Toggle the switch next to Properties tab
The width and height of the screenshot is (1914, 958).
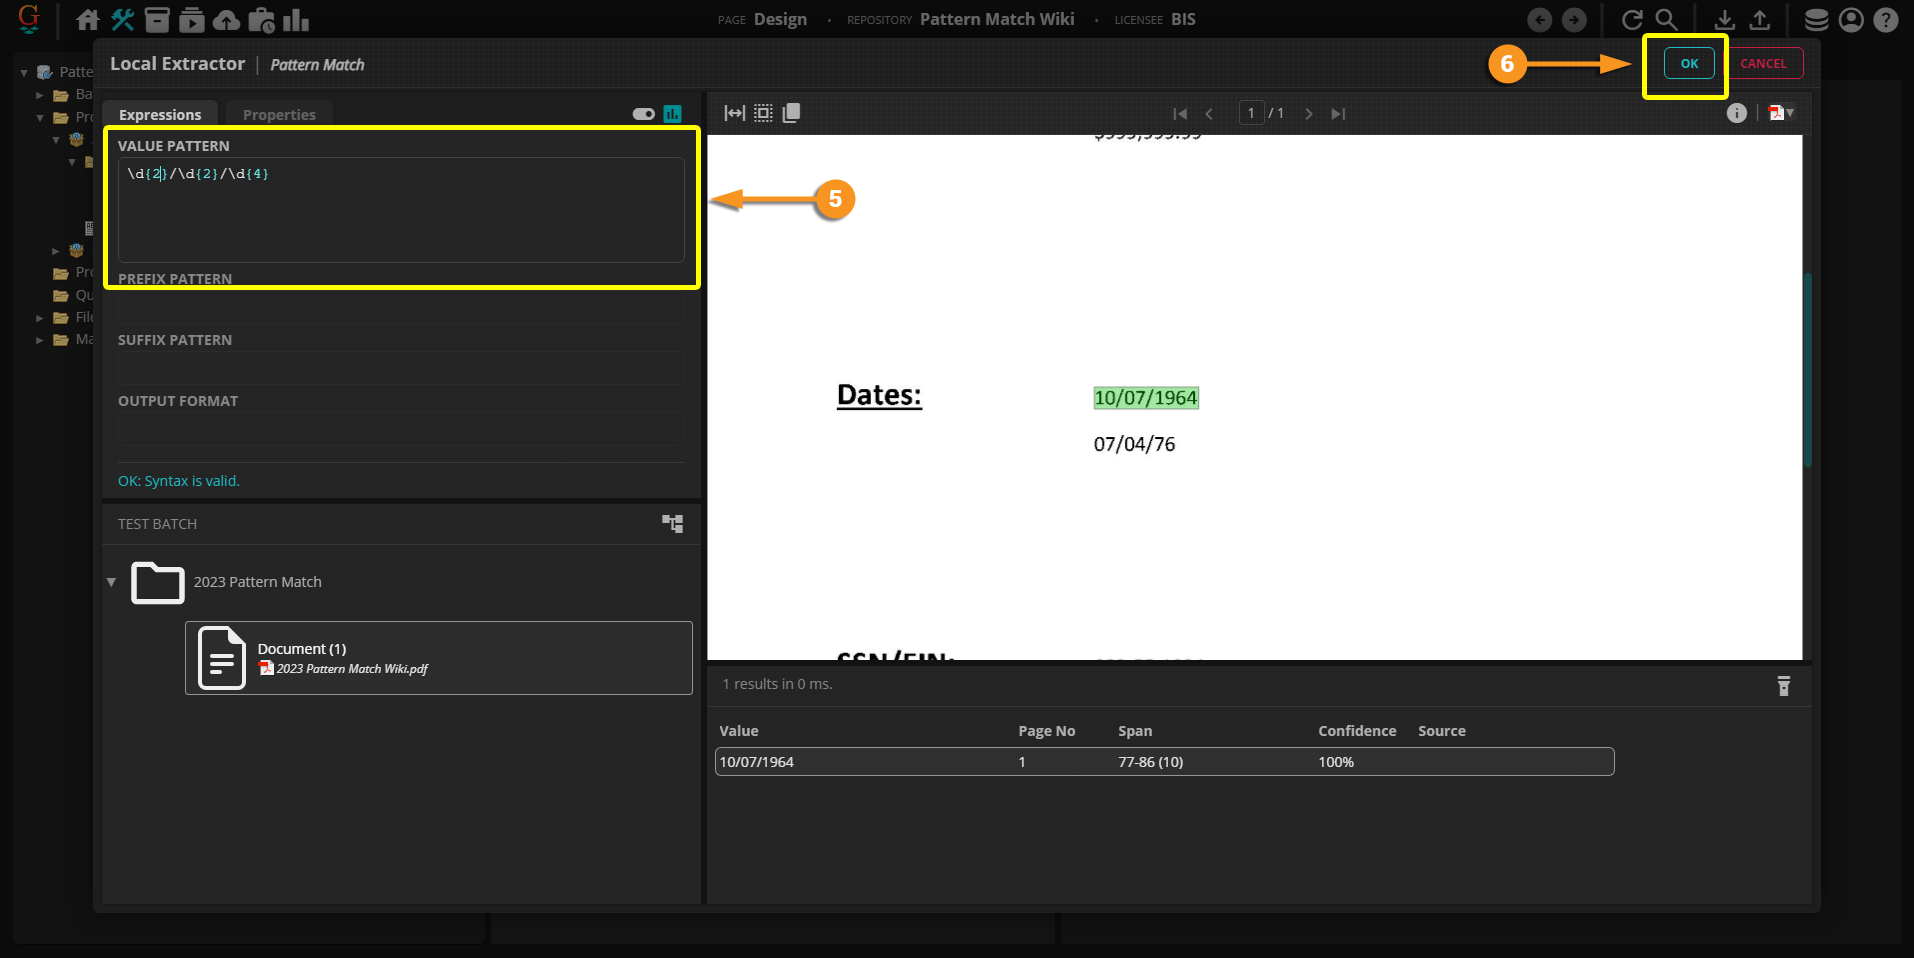(x=644, y=114)
